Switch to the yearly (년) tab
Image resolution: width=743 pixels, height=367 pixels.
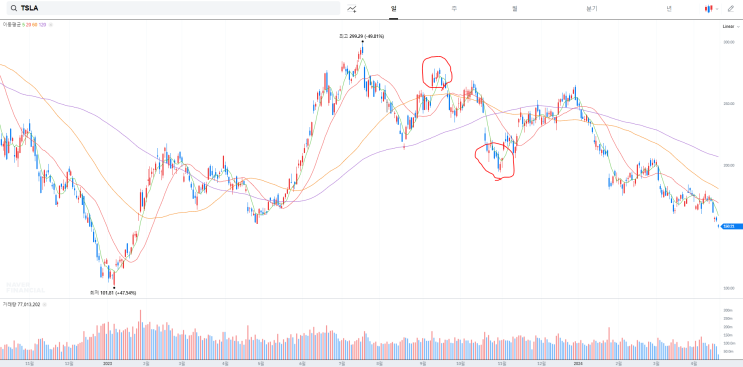669,9
